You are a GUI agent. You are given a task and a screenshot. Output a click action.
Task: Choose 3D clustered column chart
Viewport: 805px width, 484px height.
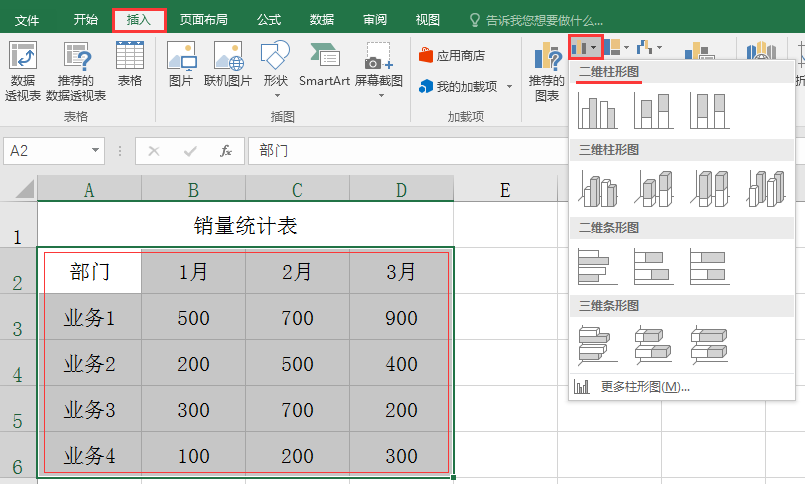597,188
